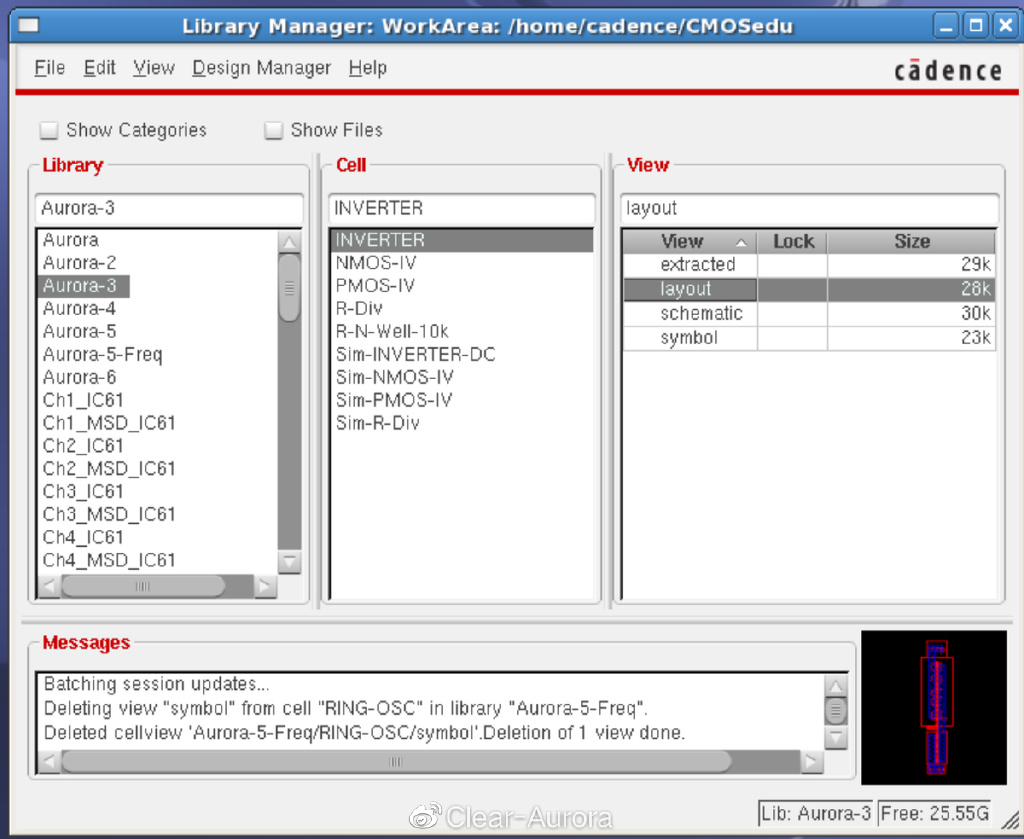
Task: Click the Library name input field
Action: coord(168,208)
